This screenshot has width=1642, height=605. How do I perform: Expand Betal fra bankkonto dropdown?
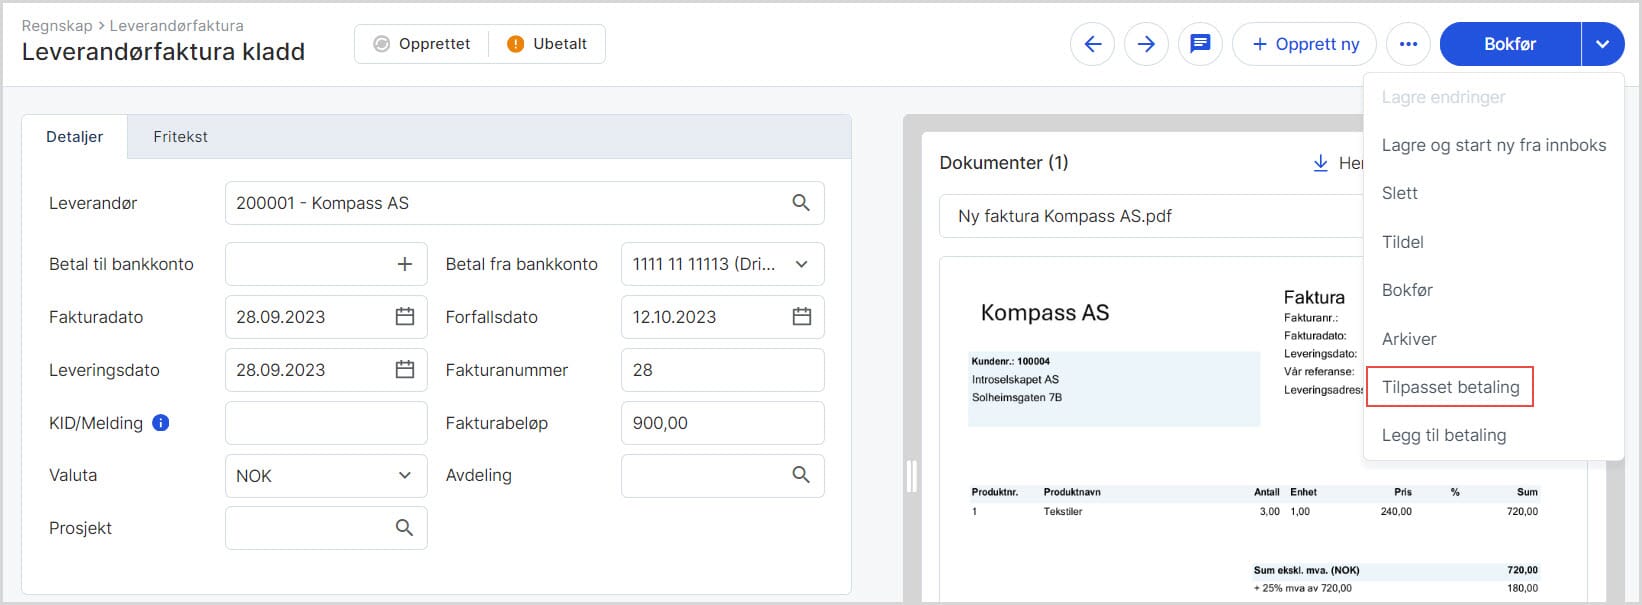[801, 264]
